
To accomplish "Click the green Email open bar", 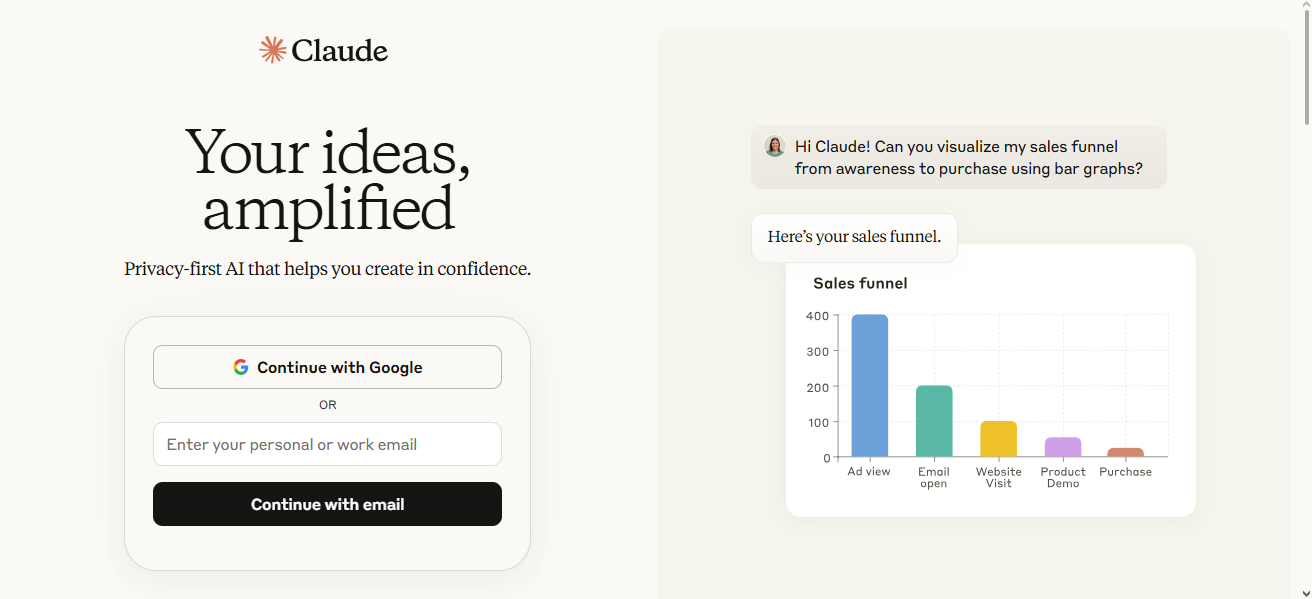I will click(934, 421).
